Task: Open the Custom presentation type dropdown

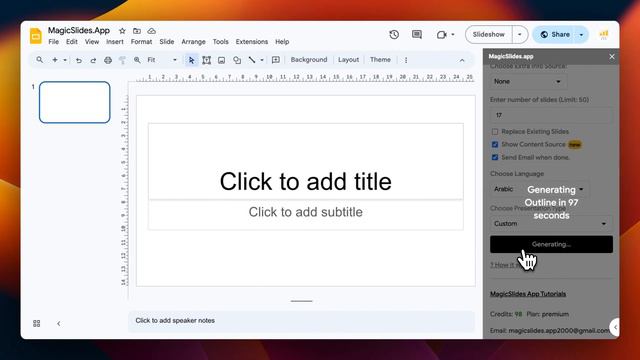Action: (551, 224)
